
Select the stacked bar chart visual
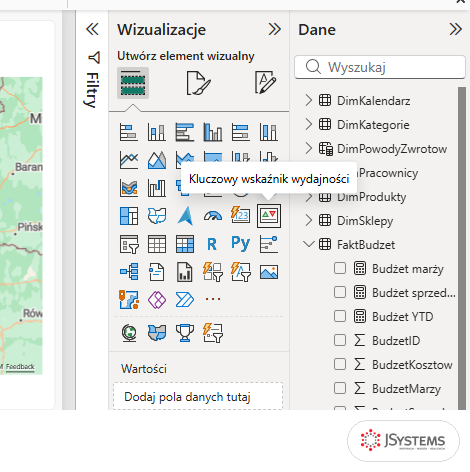[x=129, y=132]
